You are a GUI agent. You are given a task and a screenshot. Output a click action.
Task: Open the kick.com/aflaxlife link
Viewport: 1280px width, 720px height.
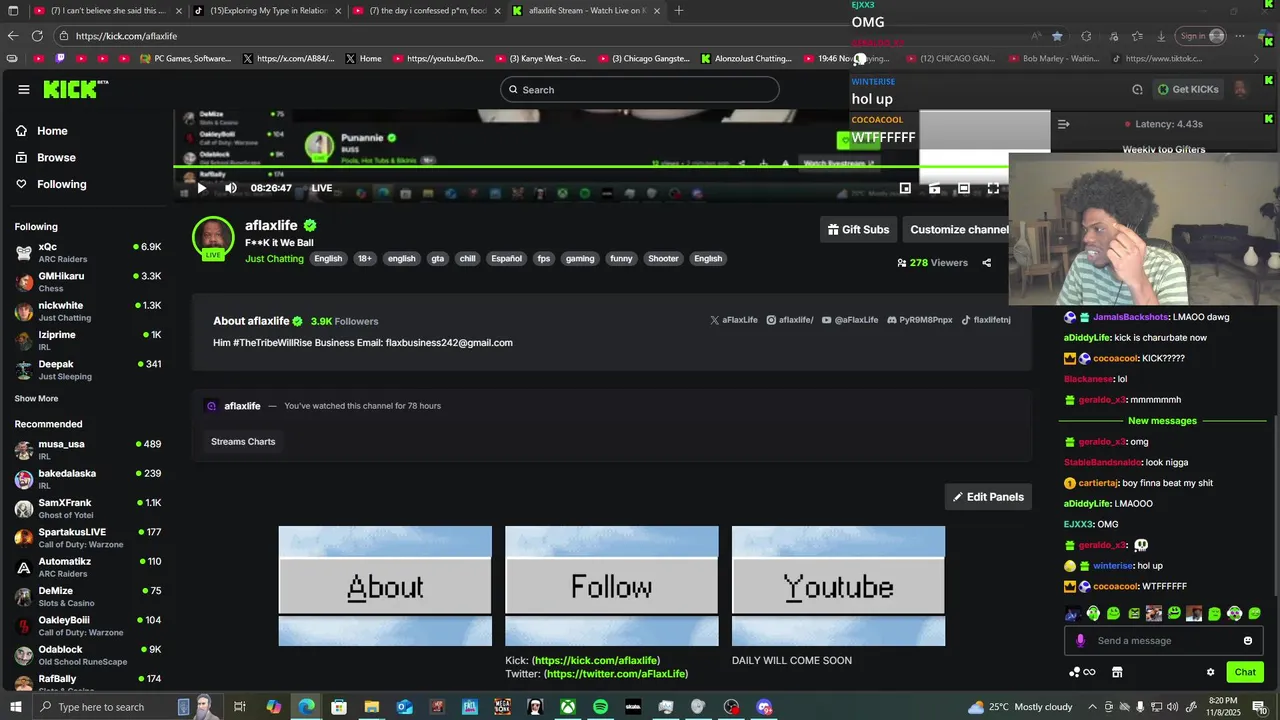pyautogui.click(x=596, y=661)
